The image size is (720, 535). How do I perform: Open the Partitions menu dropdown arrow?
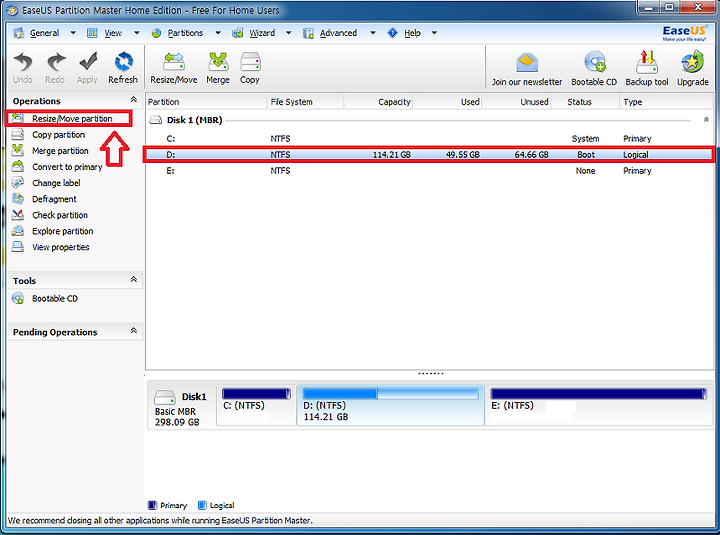[218, 33]
